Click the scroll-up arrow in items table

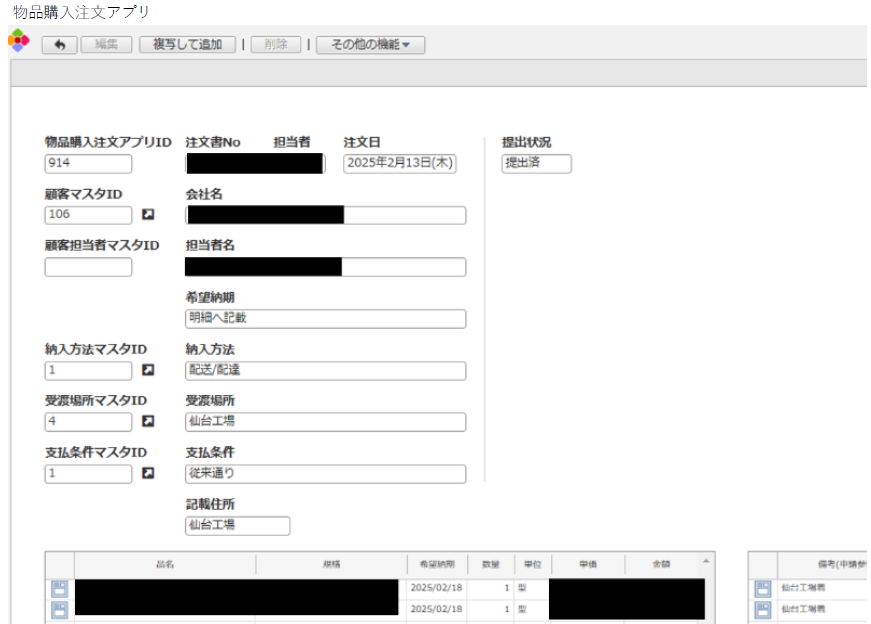click(x=707, y=561)
